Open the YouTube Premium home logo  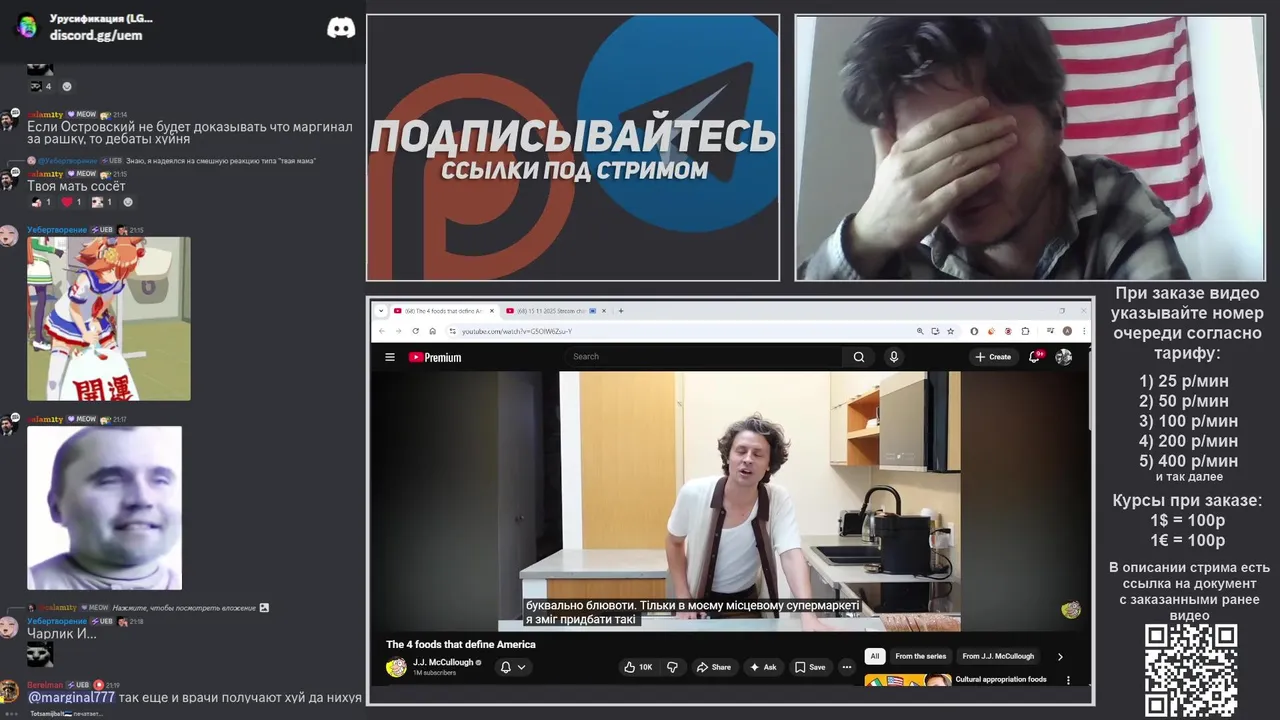point(435,357)
